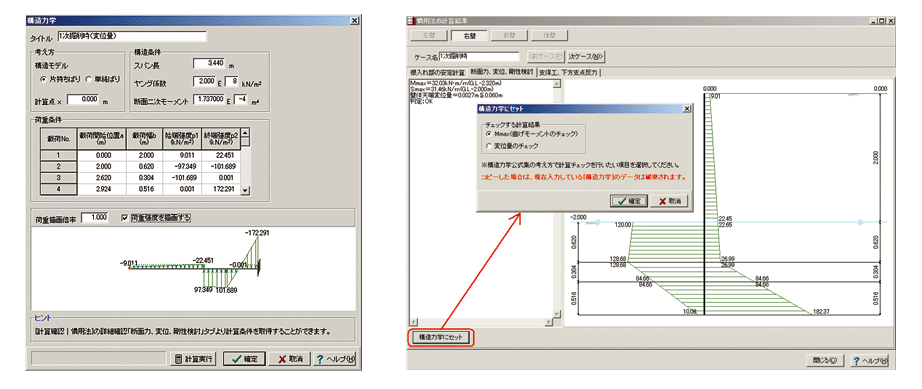The height and width of the screenshot is (389, 922).
Task: Click the results text scroll up arrow
Action: (556, 83)
